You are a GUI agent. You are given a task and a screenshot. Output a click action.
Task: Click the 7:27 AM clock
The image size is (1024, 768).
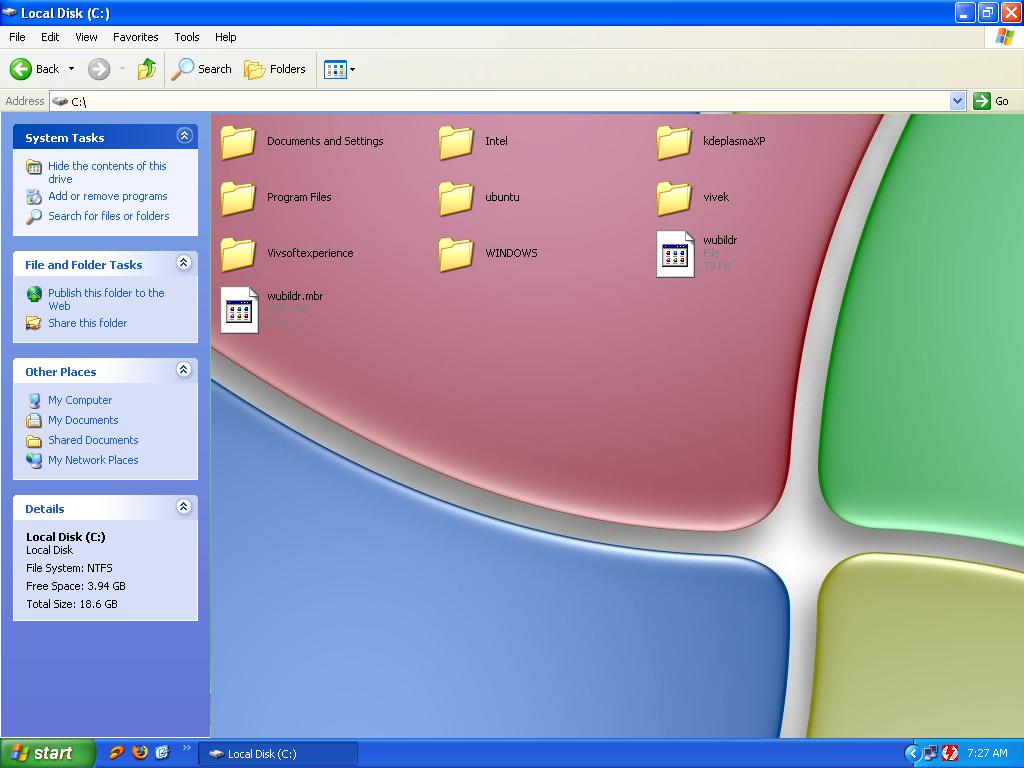tap(987, 753)
